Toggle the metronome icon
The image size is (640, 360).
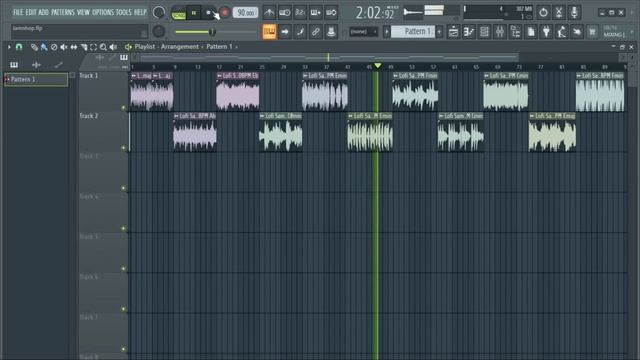pos(269,13)
